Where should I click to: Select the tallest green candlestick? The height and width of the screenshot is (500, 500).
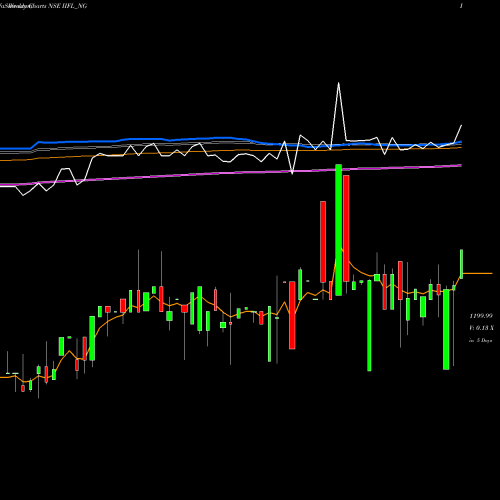(339, 230)
